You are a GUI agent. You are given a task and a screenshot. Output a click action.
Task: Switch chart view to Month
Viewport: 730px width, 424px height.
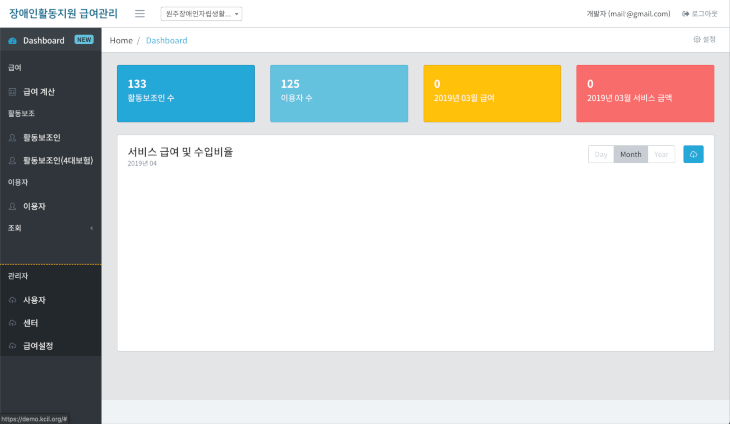tap(630, 154)
